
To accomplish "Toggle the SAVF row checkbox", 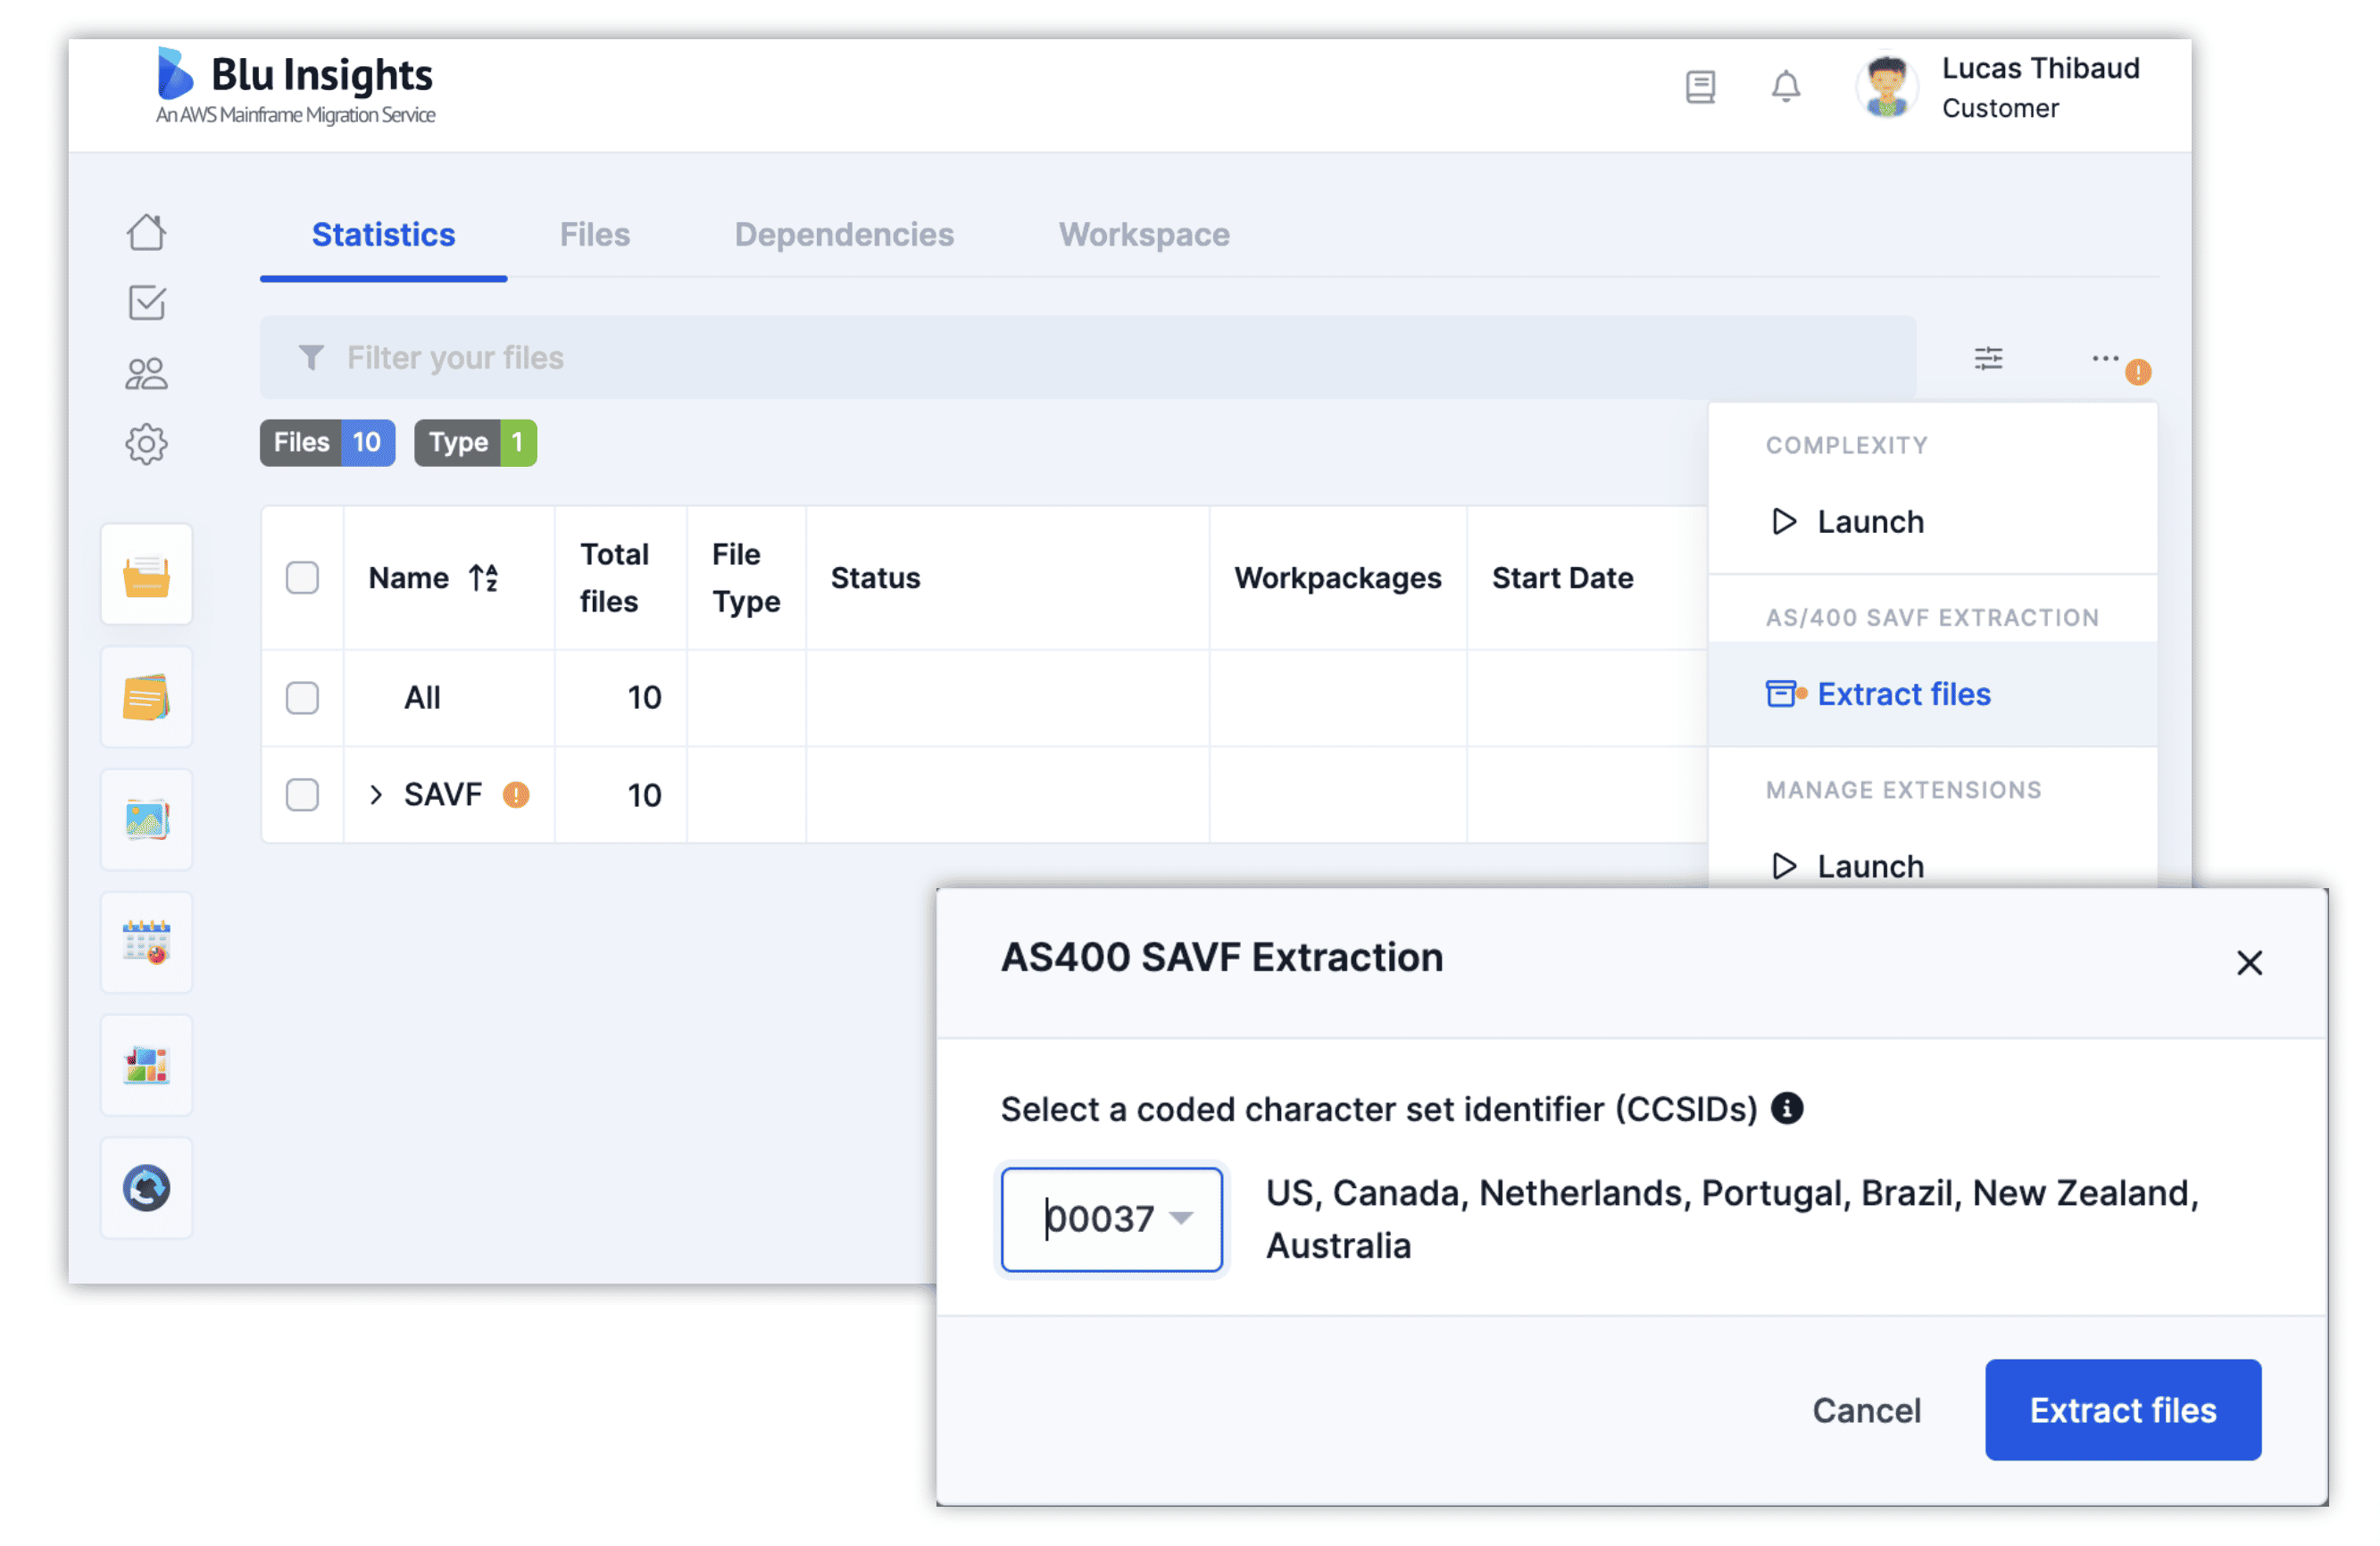I will click(x=302, y=794).
